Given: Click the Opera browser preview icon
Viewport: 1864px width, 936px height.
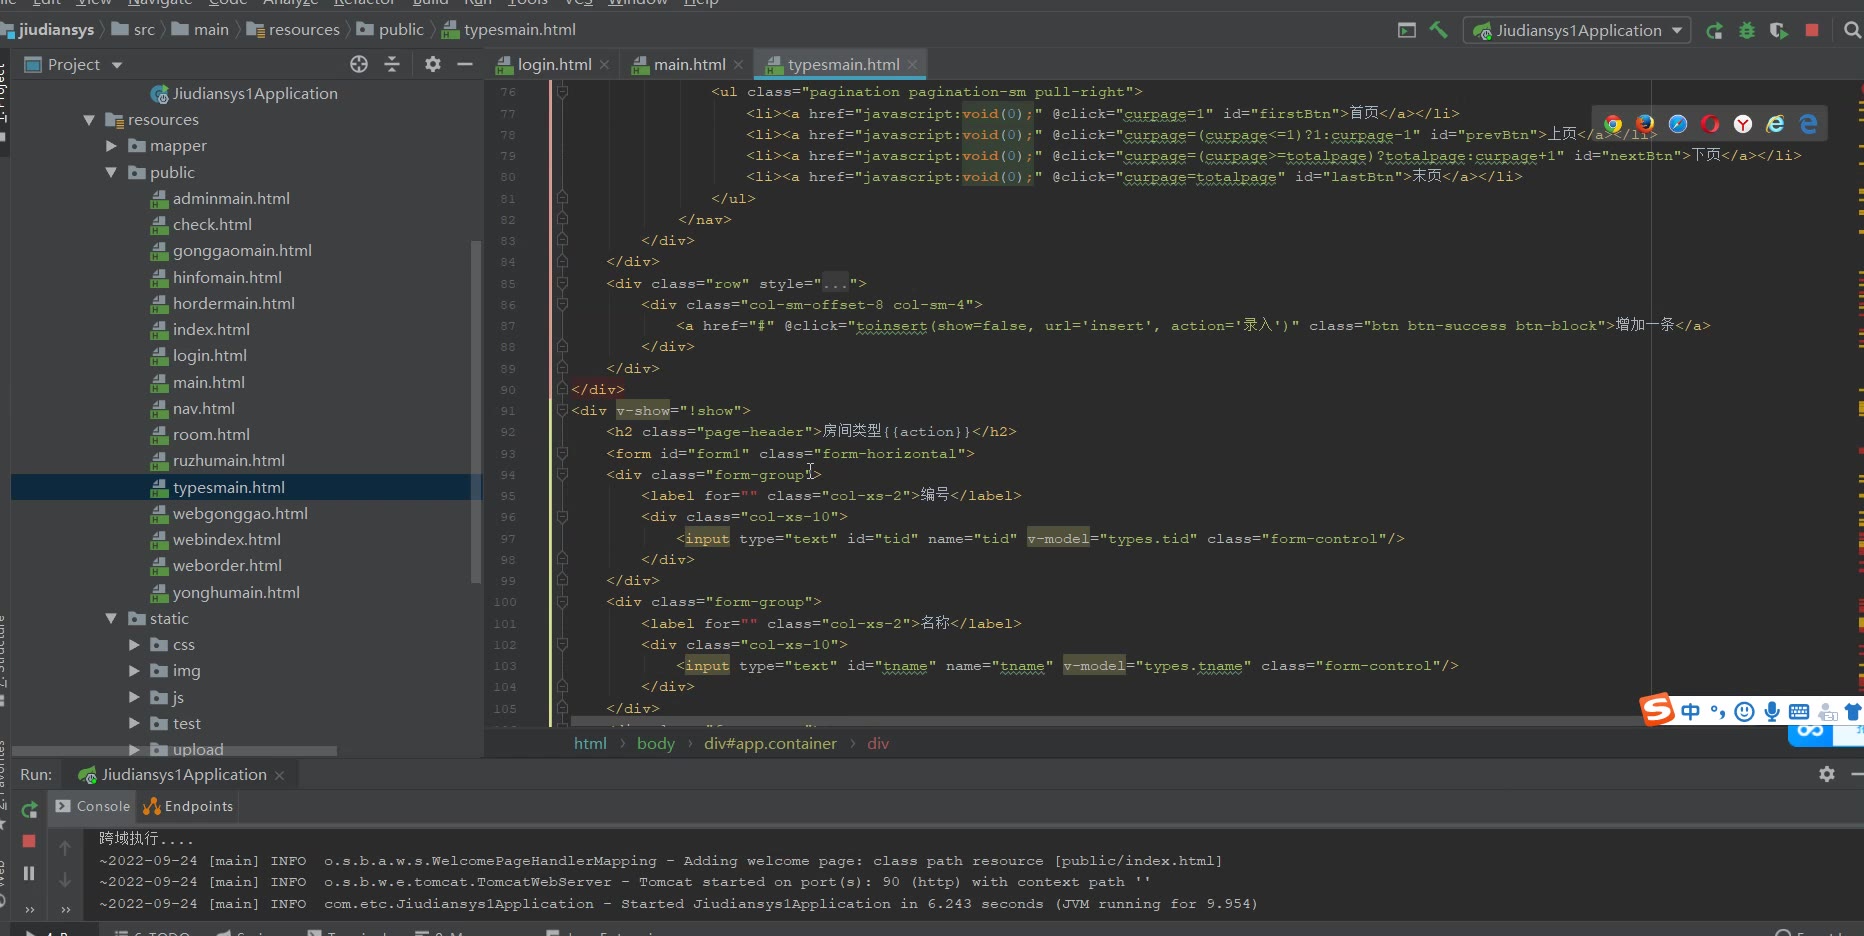Looking at the screenshot, I should coord(1710,124).
